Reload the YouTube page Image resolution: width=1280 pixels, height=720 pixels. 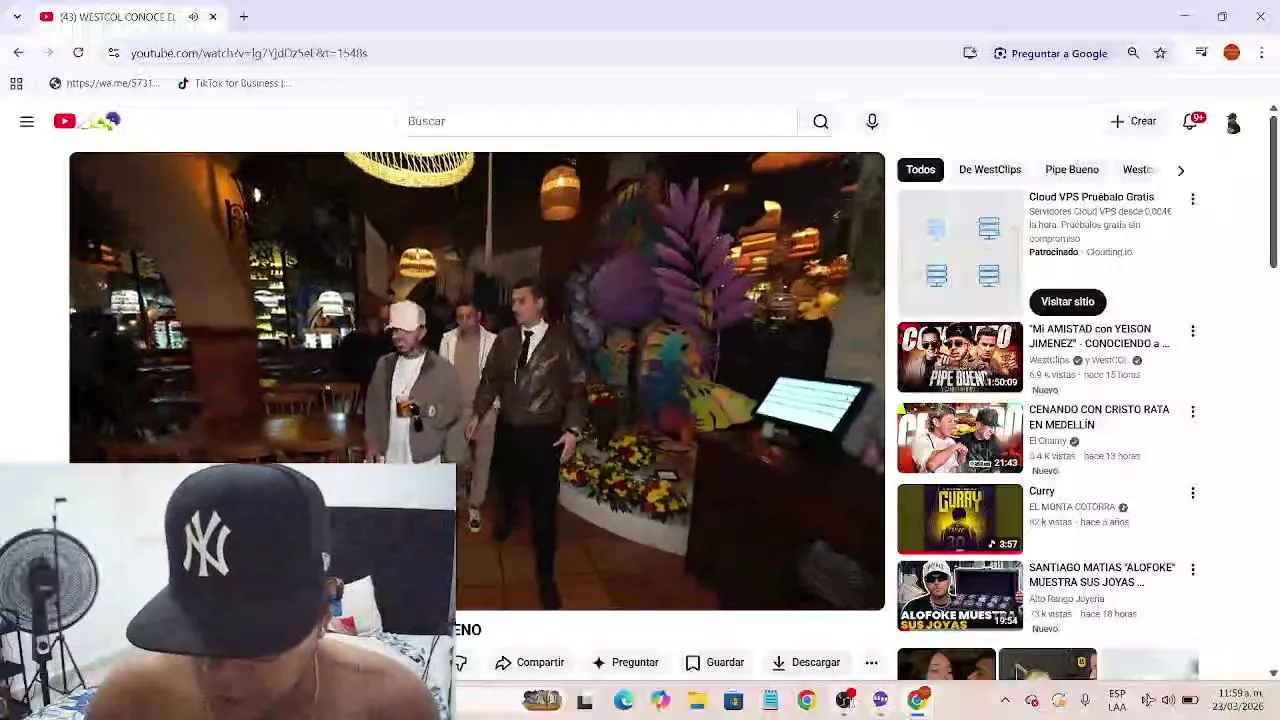coord(78,53)
